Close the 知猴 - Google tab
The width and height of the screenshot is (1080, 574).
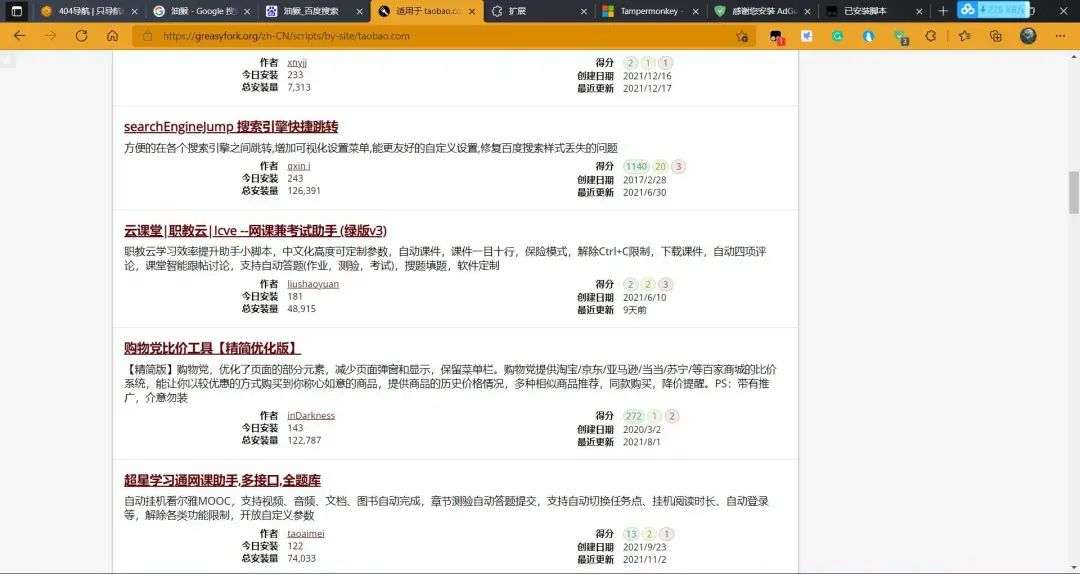247,12
